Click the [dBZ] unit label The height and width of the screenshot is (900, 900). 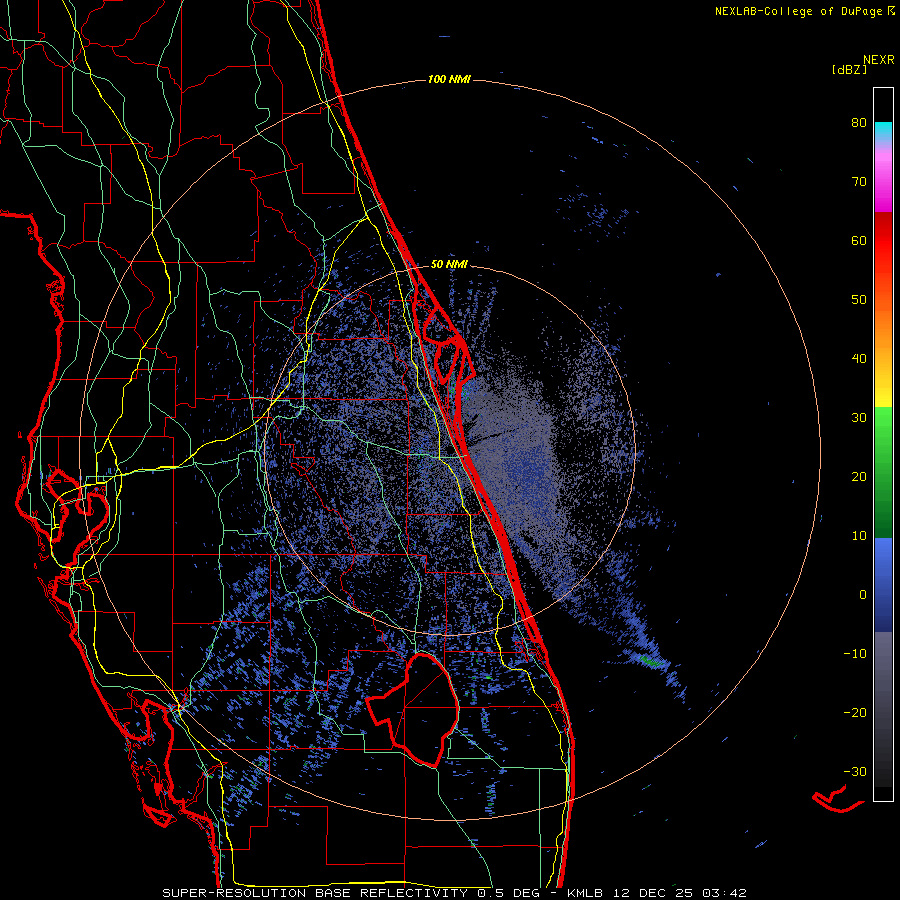pyautogui.click(x=849, y=69)
